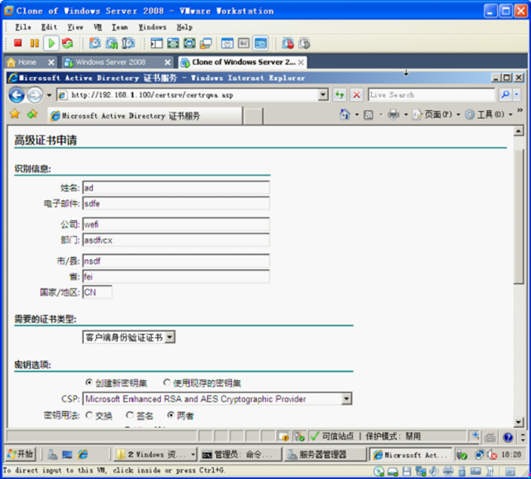Open IE Favorites Center star icon
Screen dimensions: 531x479
click(x=15, y=114)
